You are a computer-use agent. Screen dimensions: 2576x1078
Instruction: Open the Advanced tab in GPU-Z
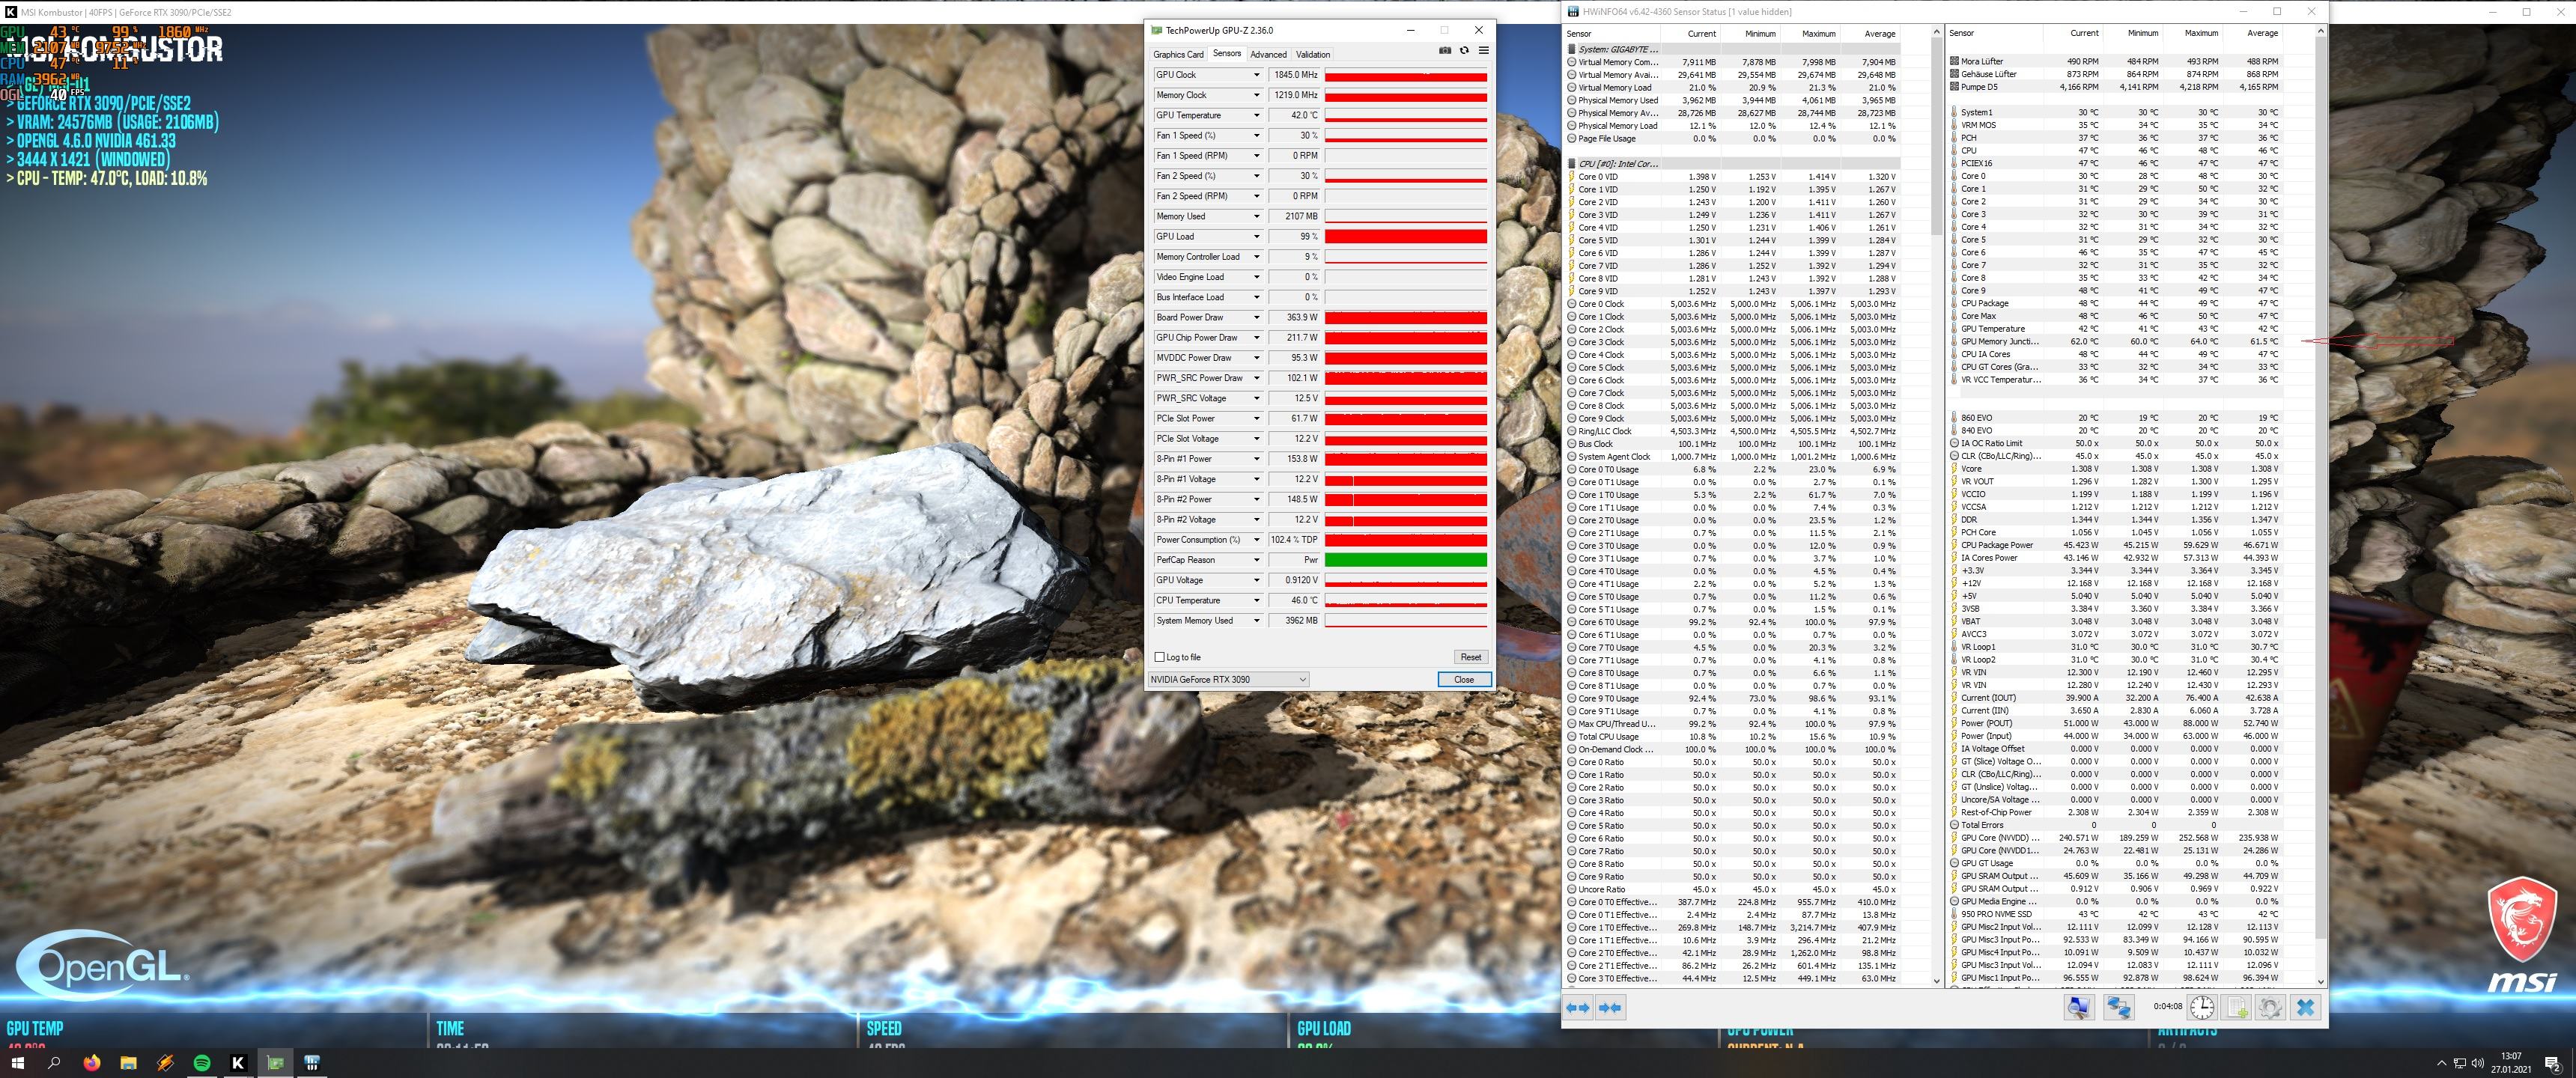pyautogui.click(x=1268, y=55)
